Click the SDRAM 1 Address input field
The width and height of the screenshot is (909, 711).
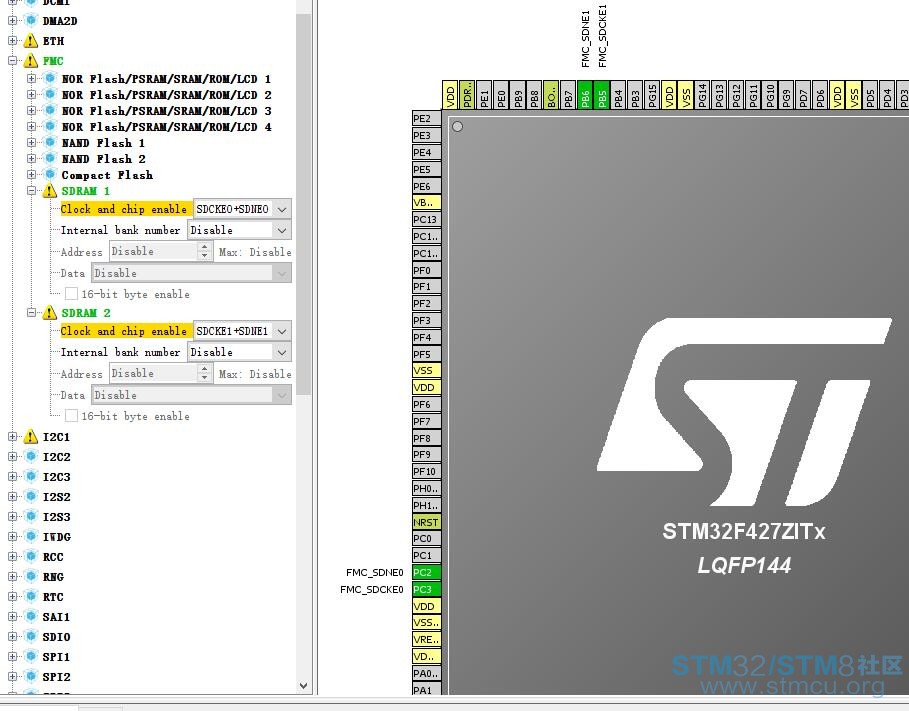coord(154,252)
